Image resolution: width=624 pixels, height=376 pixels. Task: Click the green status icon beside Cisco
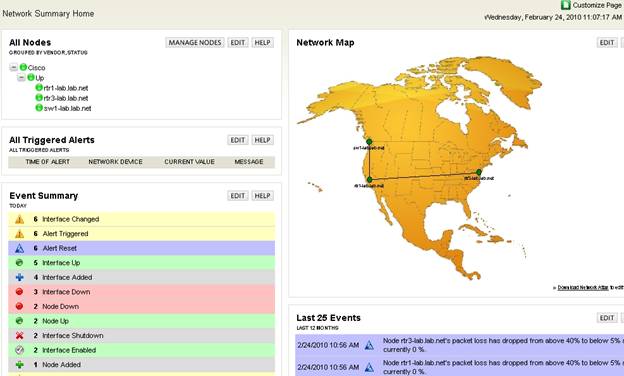coord(23,67)
